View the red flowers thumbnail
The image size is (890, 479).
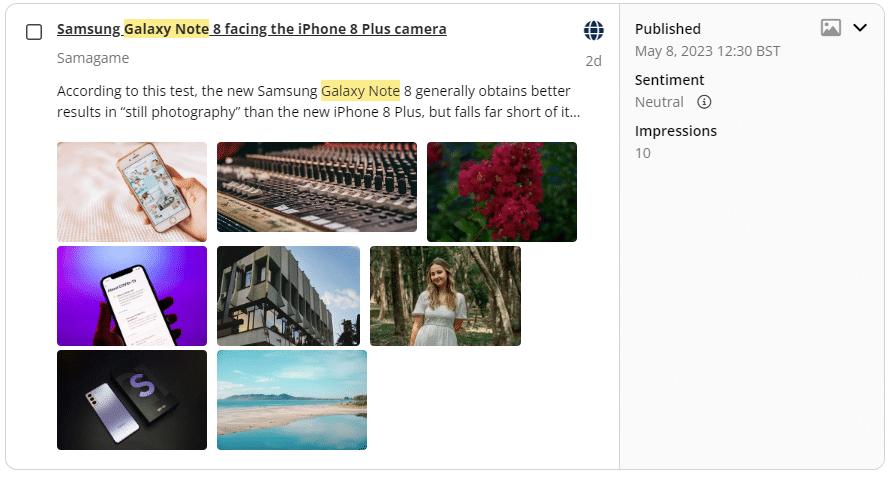point(502,192)
